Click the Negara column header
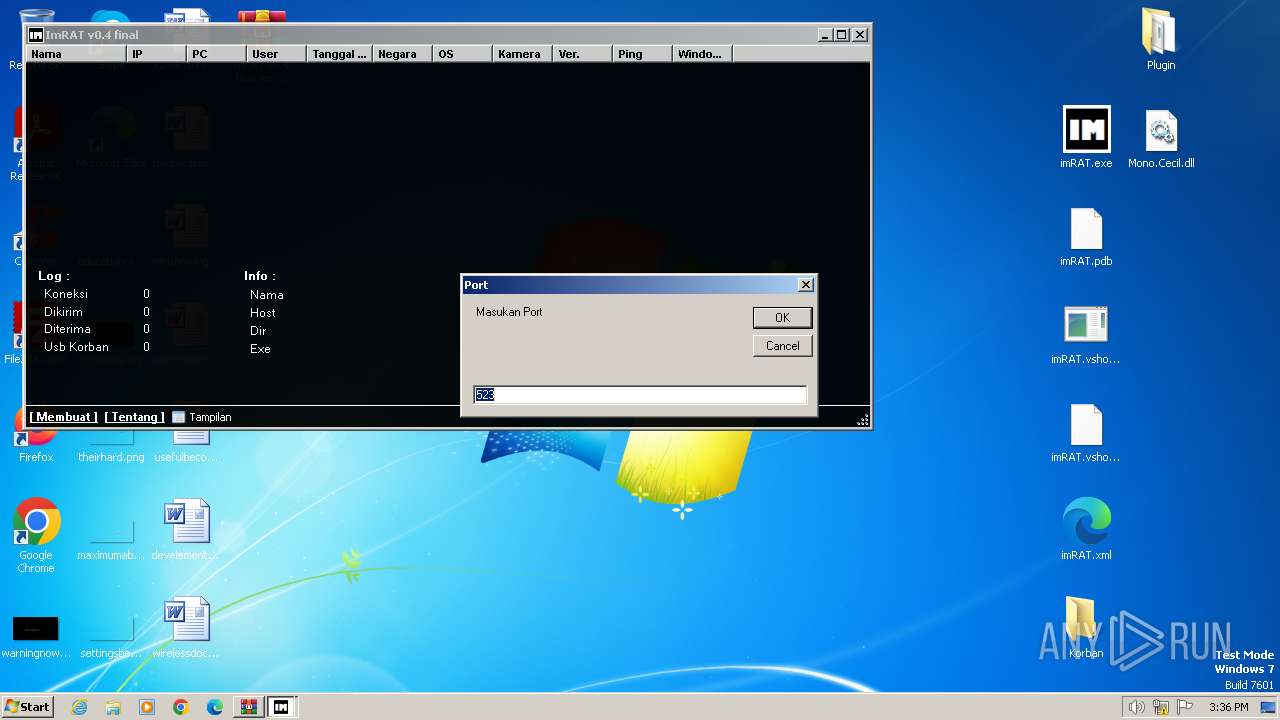 [x=403, y=54]
